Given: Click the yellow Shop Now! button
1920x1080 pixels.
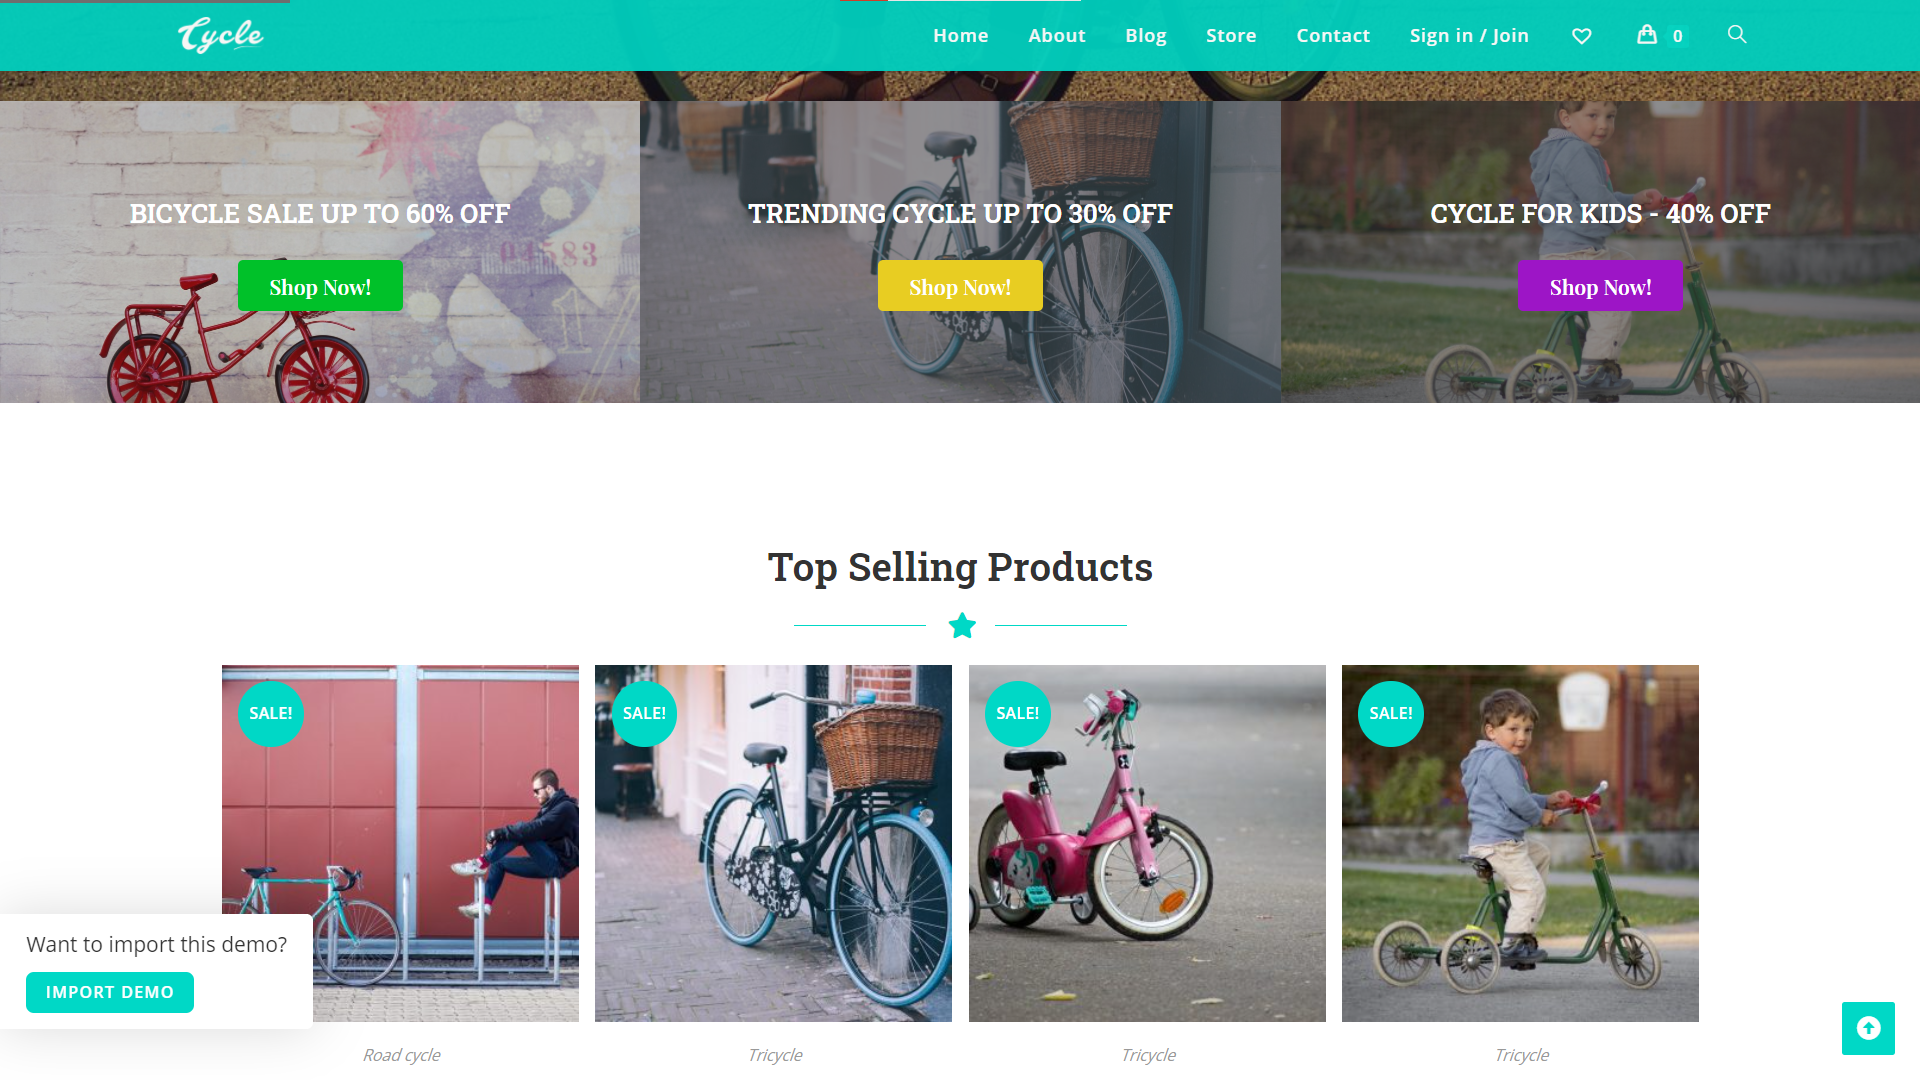Looking at the screenshot, I should (960, 286).
